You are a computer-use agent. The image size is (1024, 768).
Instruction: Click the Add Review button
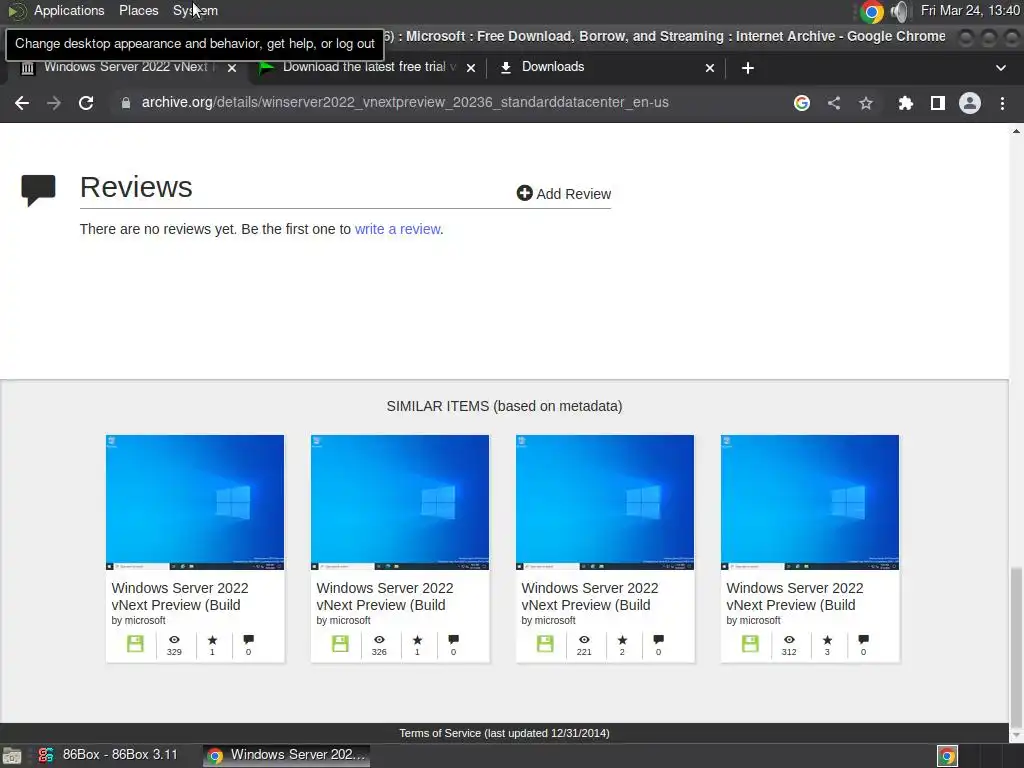pyautogui.click(x=564, y=194)
